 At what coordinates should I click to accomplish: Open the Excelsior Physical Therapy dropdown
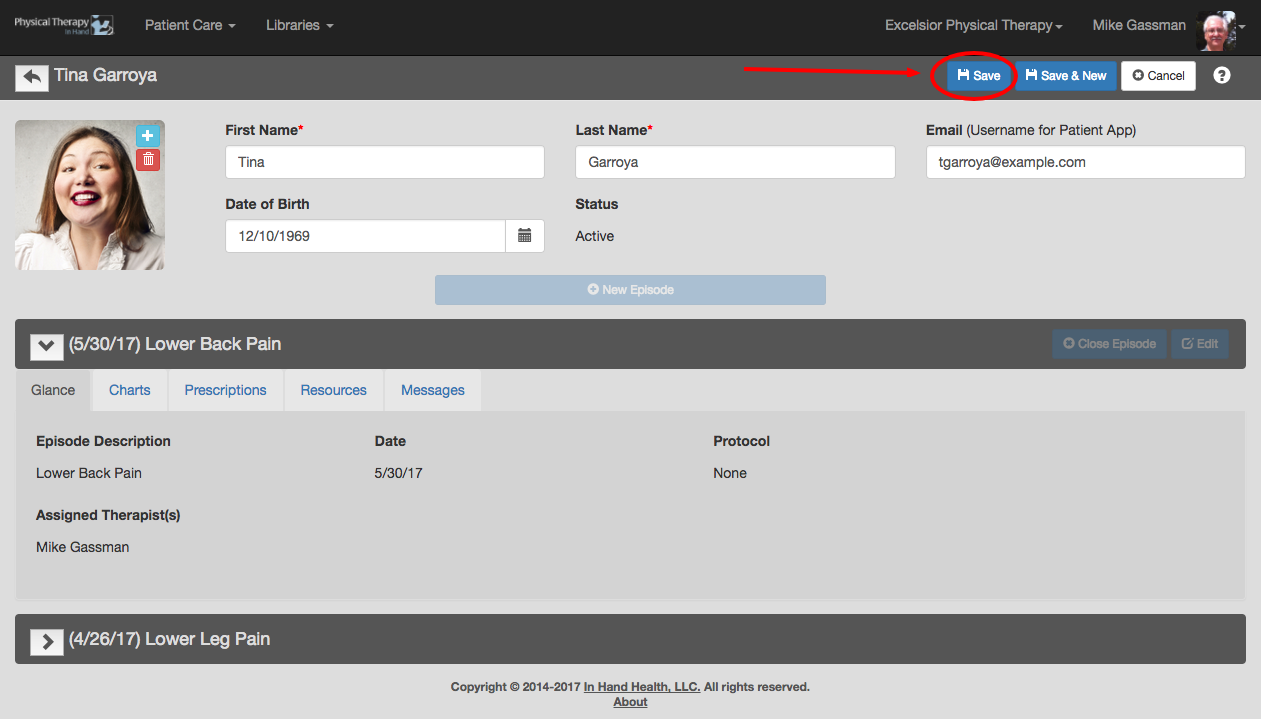click(972, 25)
